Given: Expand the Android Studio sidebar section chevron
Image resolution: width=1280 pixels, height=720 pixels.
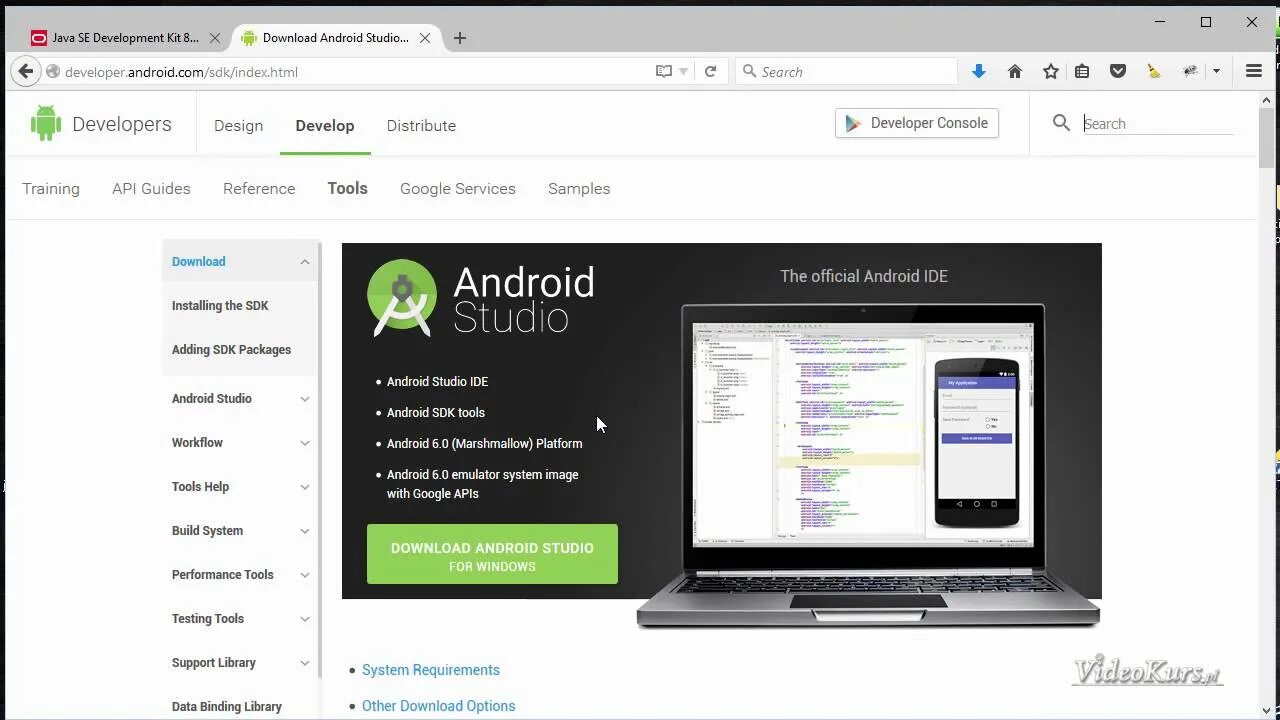Looking at the screenshot, I should click(305, 399).
